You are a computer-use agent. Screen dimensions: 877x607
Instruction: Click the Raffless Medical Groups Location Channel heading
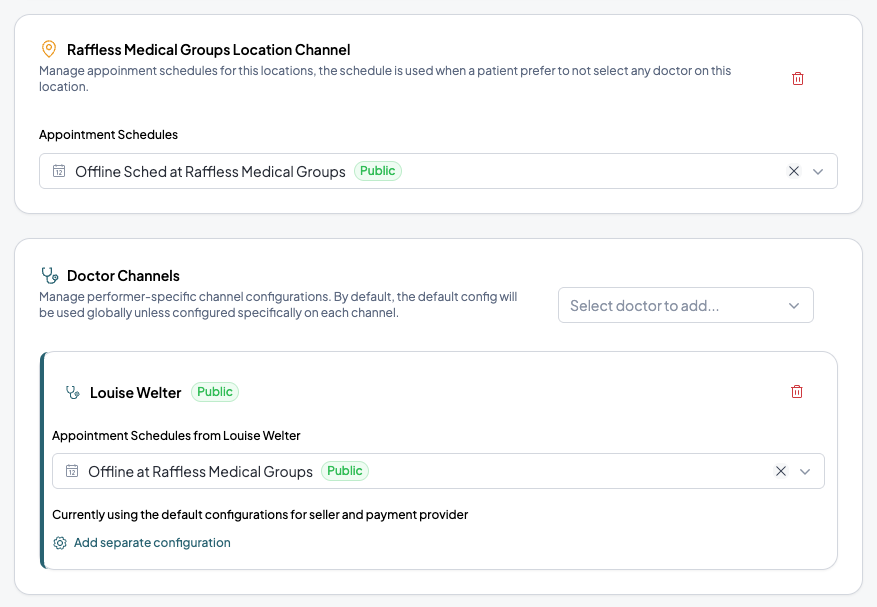tap(209, 50)
